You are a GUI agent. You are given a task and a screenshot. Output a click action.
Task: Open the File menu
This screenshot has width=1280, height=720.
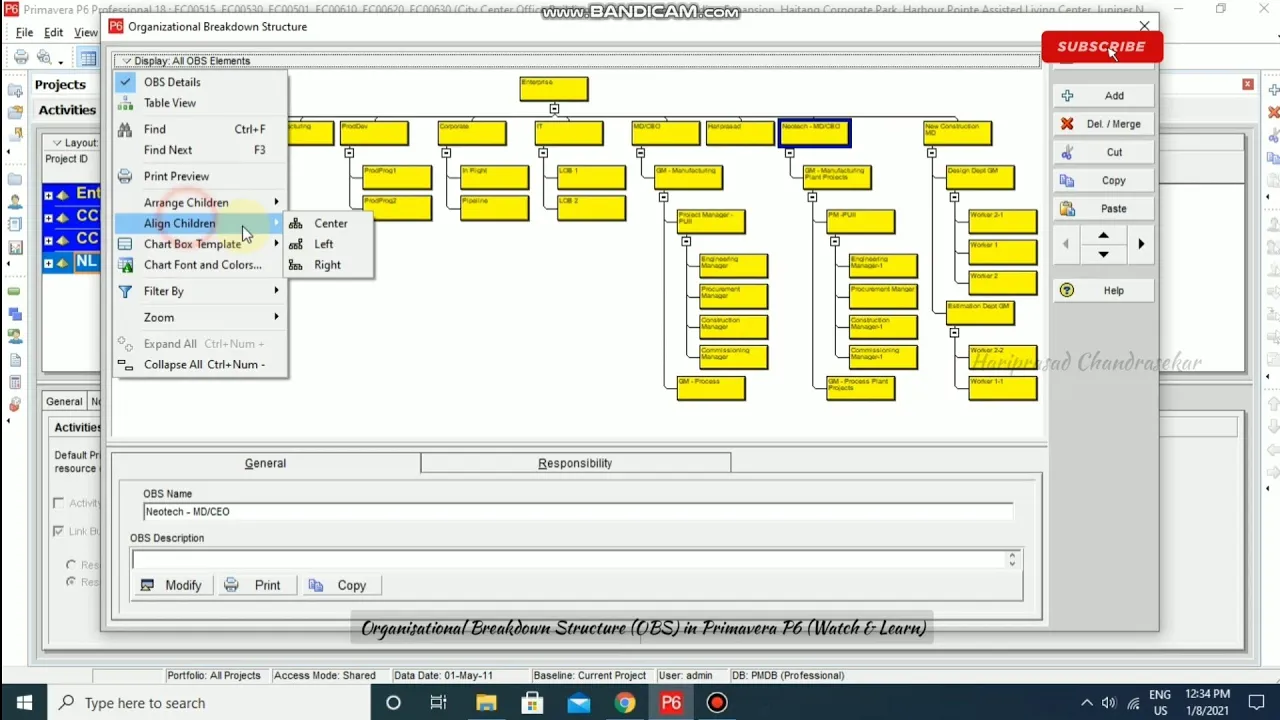[24, 32]
